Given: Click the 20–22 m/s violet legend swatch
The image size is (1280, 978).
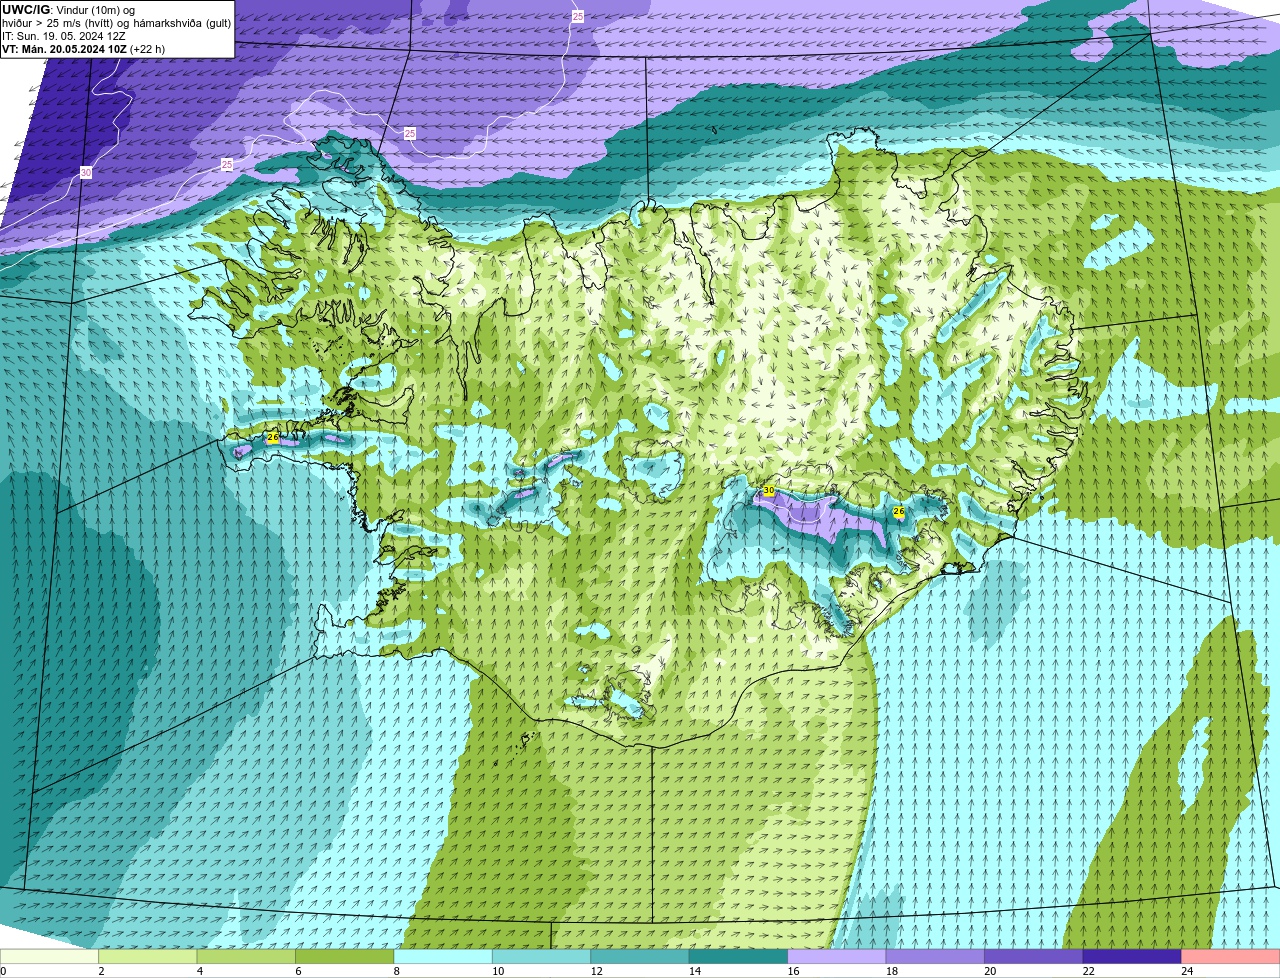Looking at the screenshot, I should pyautogui.click(x=1034, y=957).
